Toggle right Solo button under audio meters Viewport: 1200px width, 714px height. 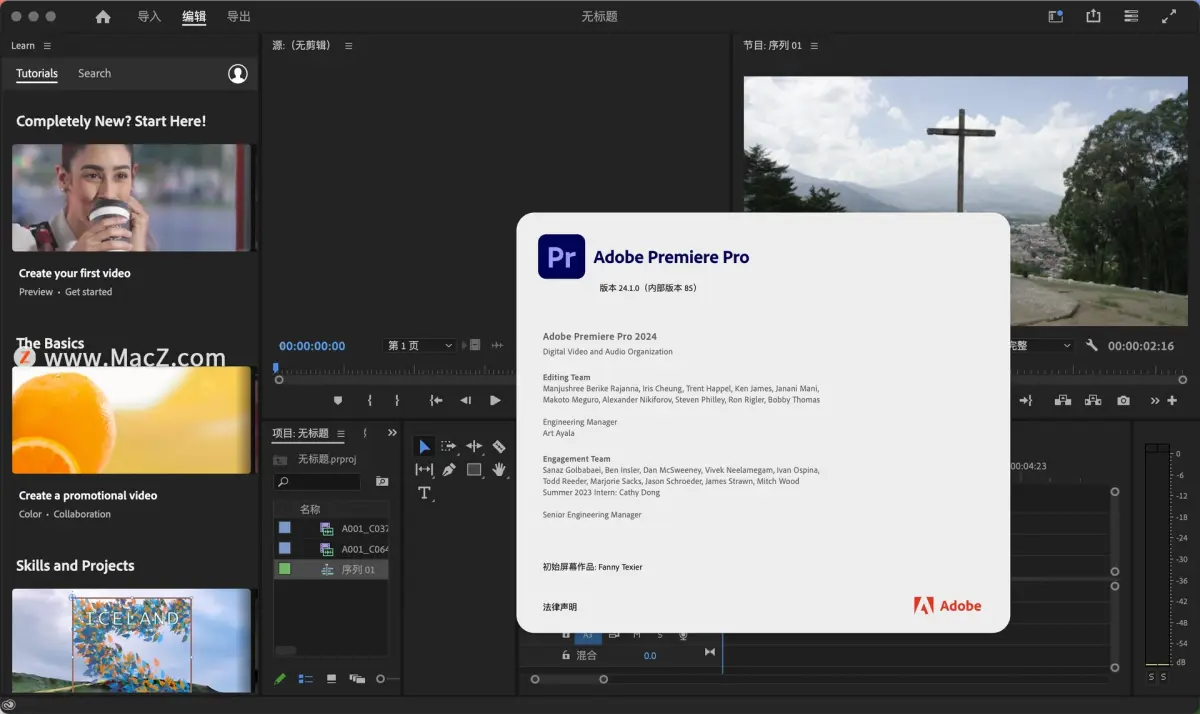1163,677
